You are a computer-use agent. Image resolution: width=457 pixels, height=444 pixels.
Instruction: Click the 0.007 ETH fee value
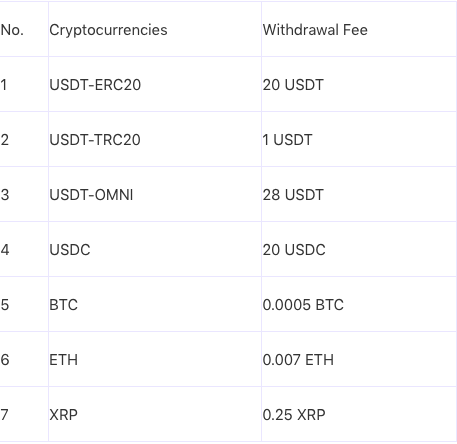click(x=298, y=360)
